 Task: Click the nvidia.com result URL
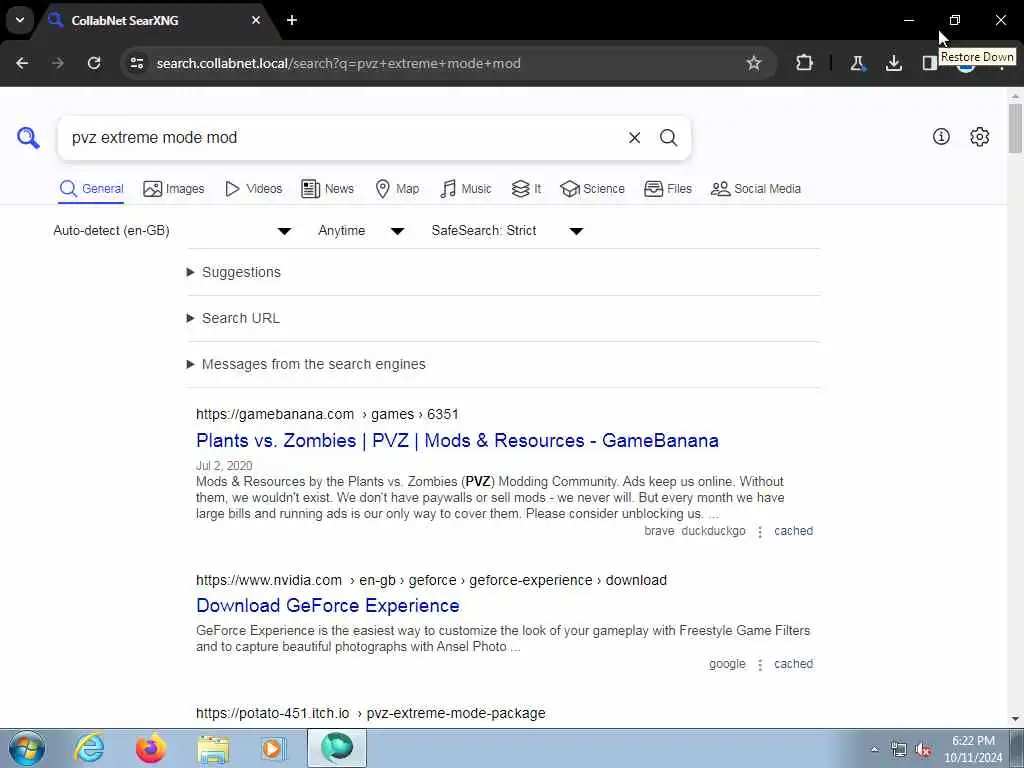coord(431,580)
